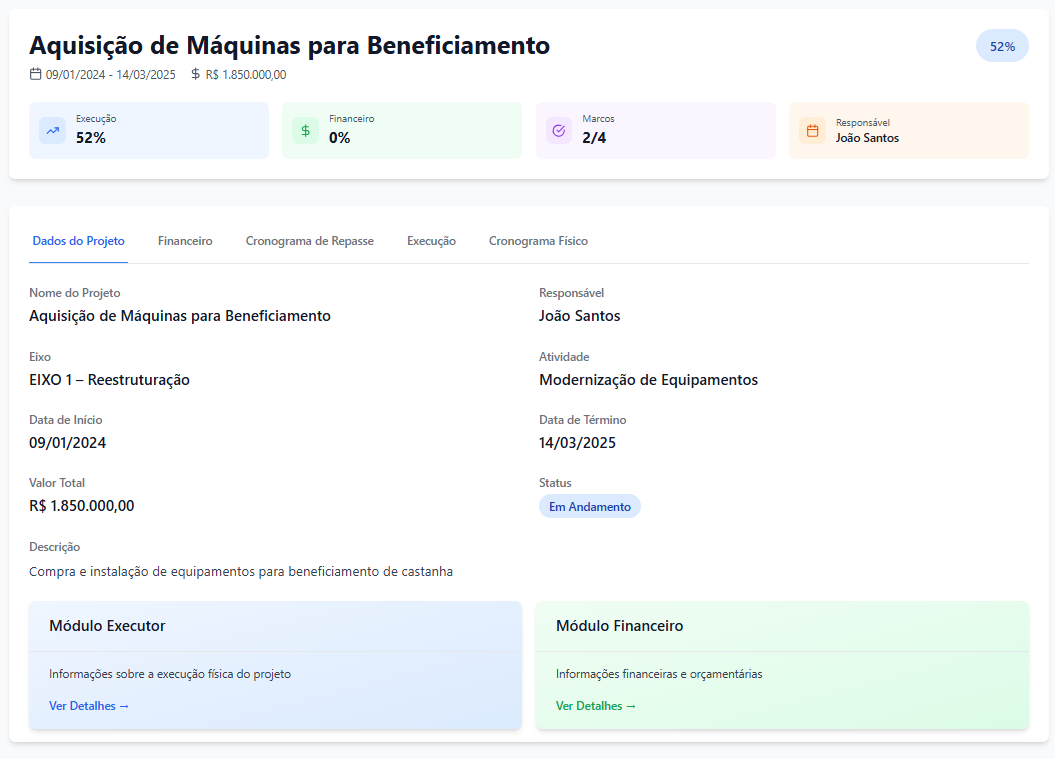Switch to the Financeiro tab
Screen dimensions: 1055x759
pos(185,241)
